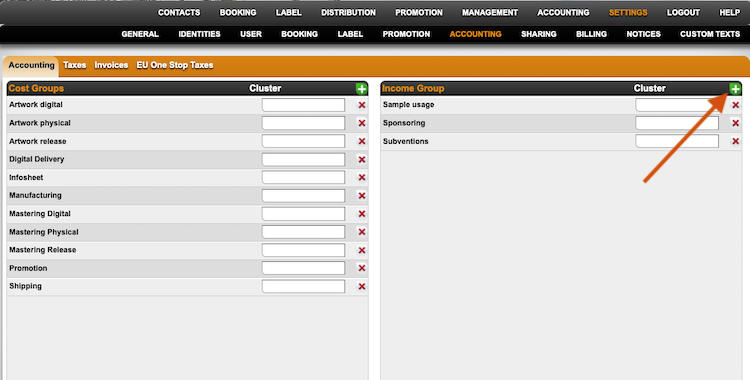The width and height of the screenshot is (750, 380).
Task: Focus the Digital Delivery cluster field
Action: tap(303, 159)
